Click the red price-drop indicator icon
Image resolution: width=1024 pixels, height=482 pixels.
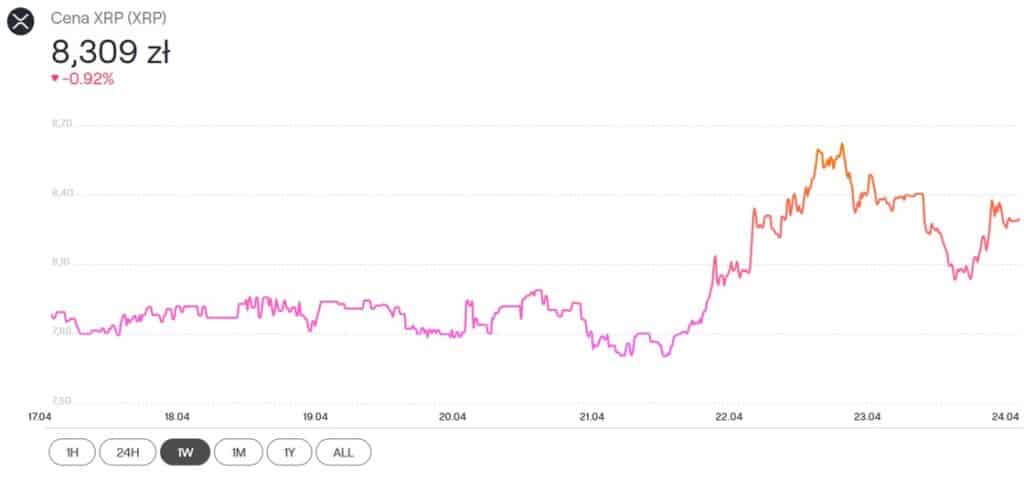coord(54,79)
